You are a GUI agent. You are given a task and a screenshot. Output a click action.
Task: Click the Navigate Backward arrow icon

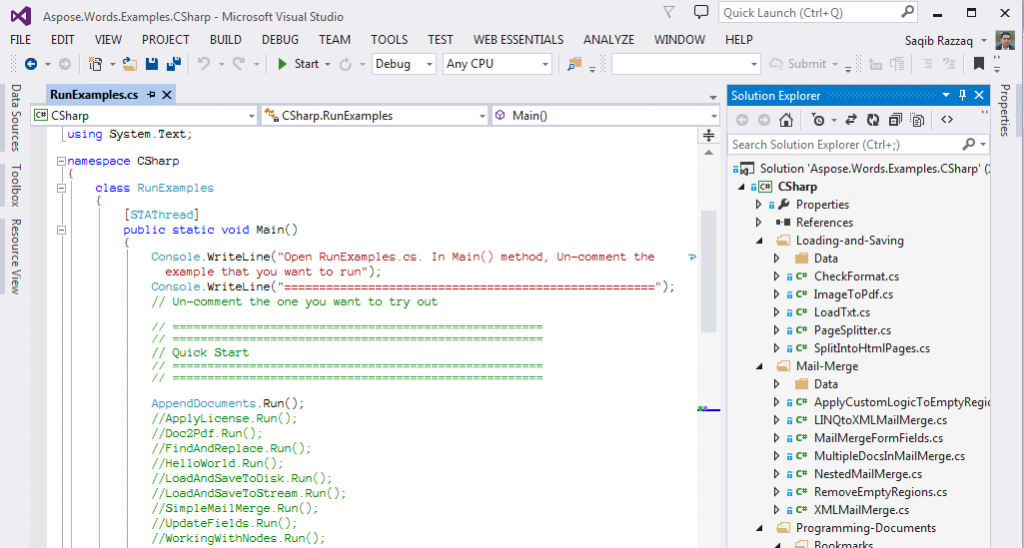(x=31, y=64)
